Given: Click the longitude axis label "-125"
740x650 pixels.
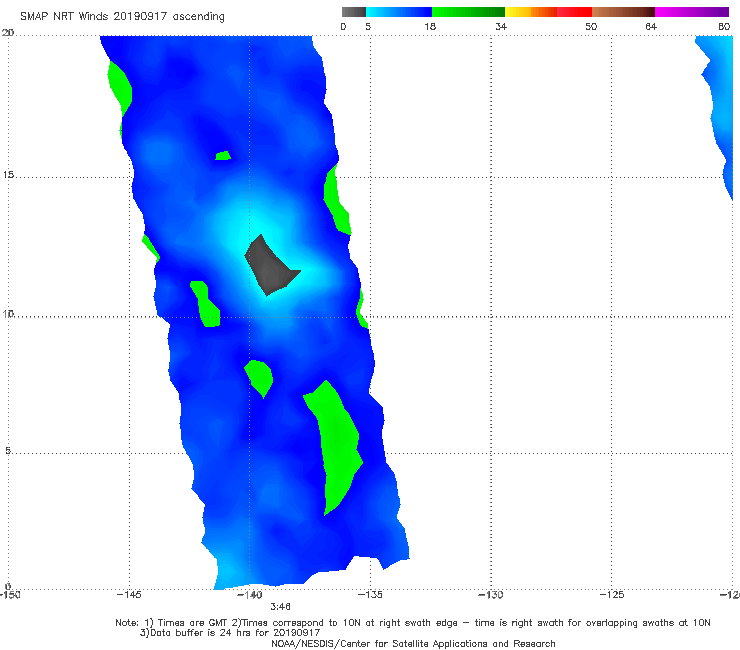Looking at the screenshot, I should click(612, 595).
